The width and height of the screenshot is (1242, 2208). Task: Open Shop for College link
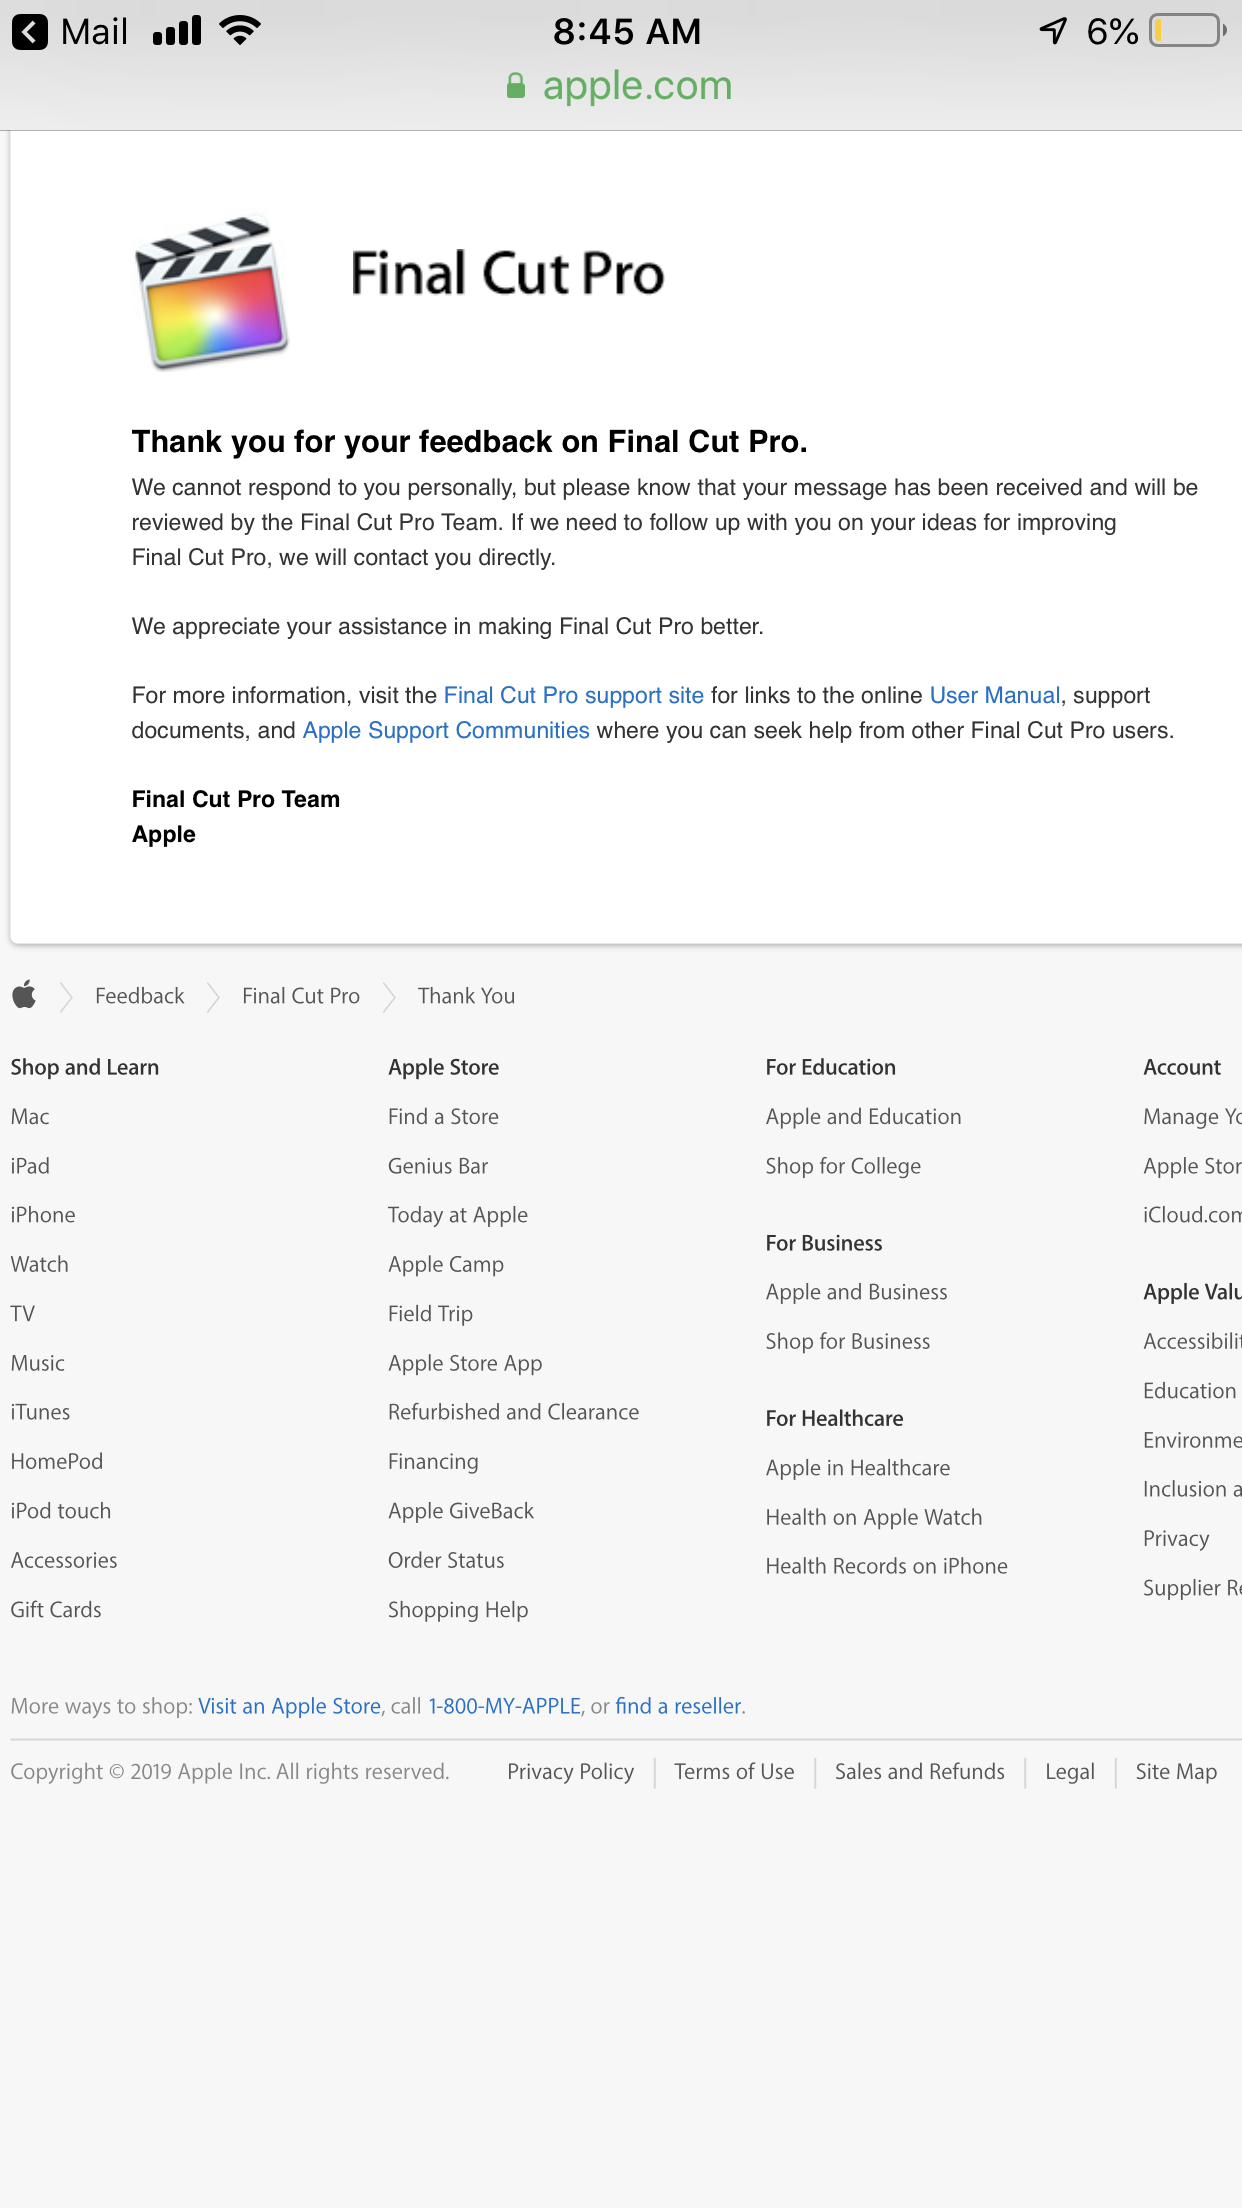click(843, 1166)
